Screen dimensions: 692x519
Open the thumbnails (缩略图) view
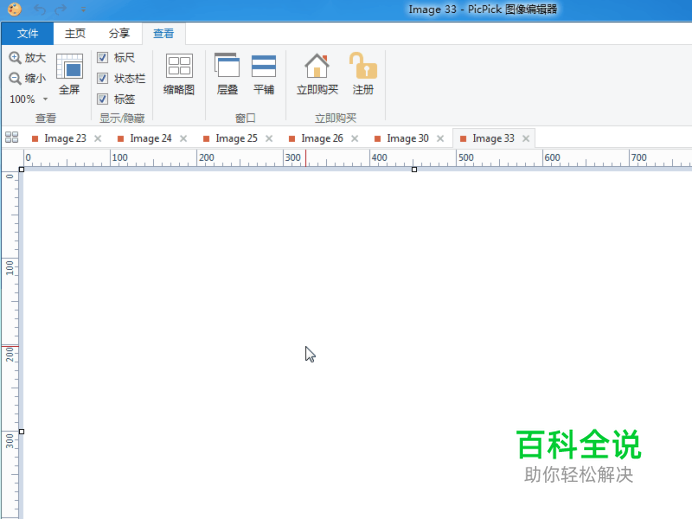coord(179,74)
